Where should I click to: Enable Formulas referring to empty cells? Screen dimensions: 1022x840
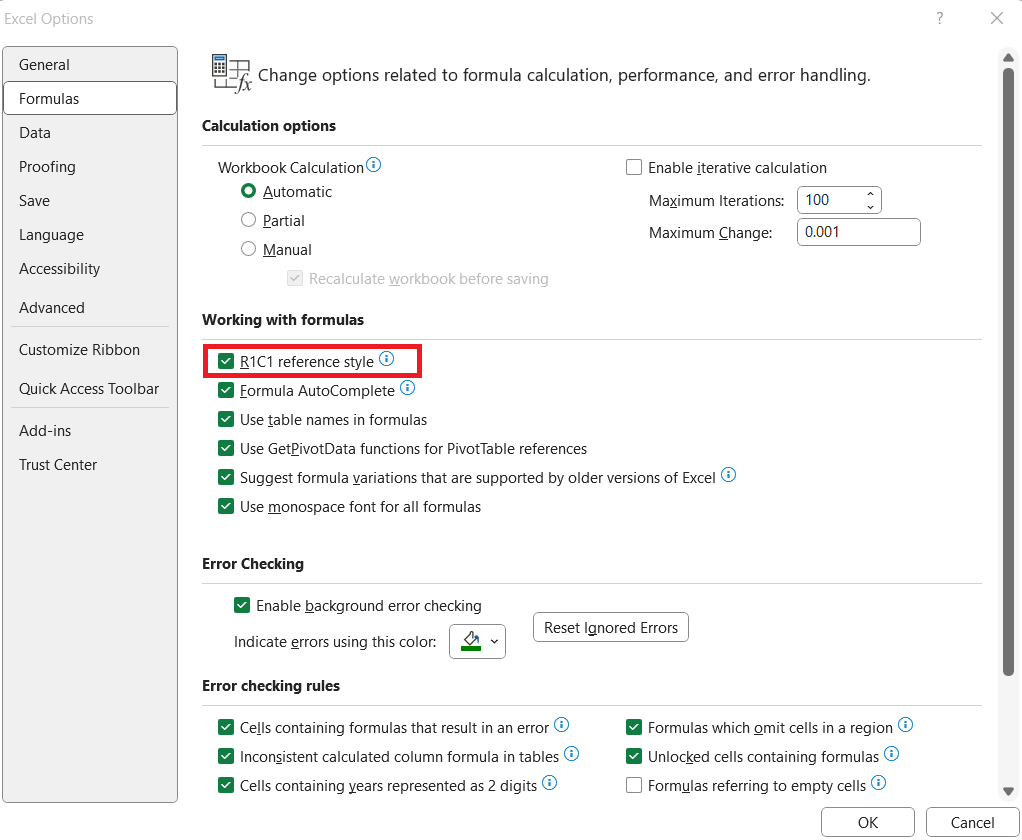tap(634, 785)
